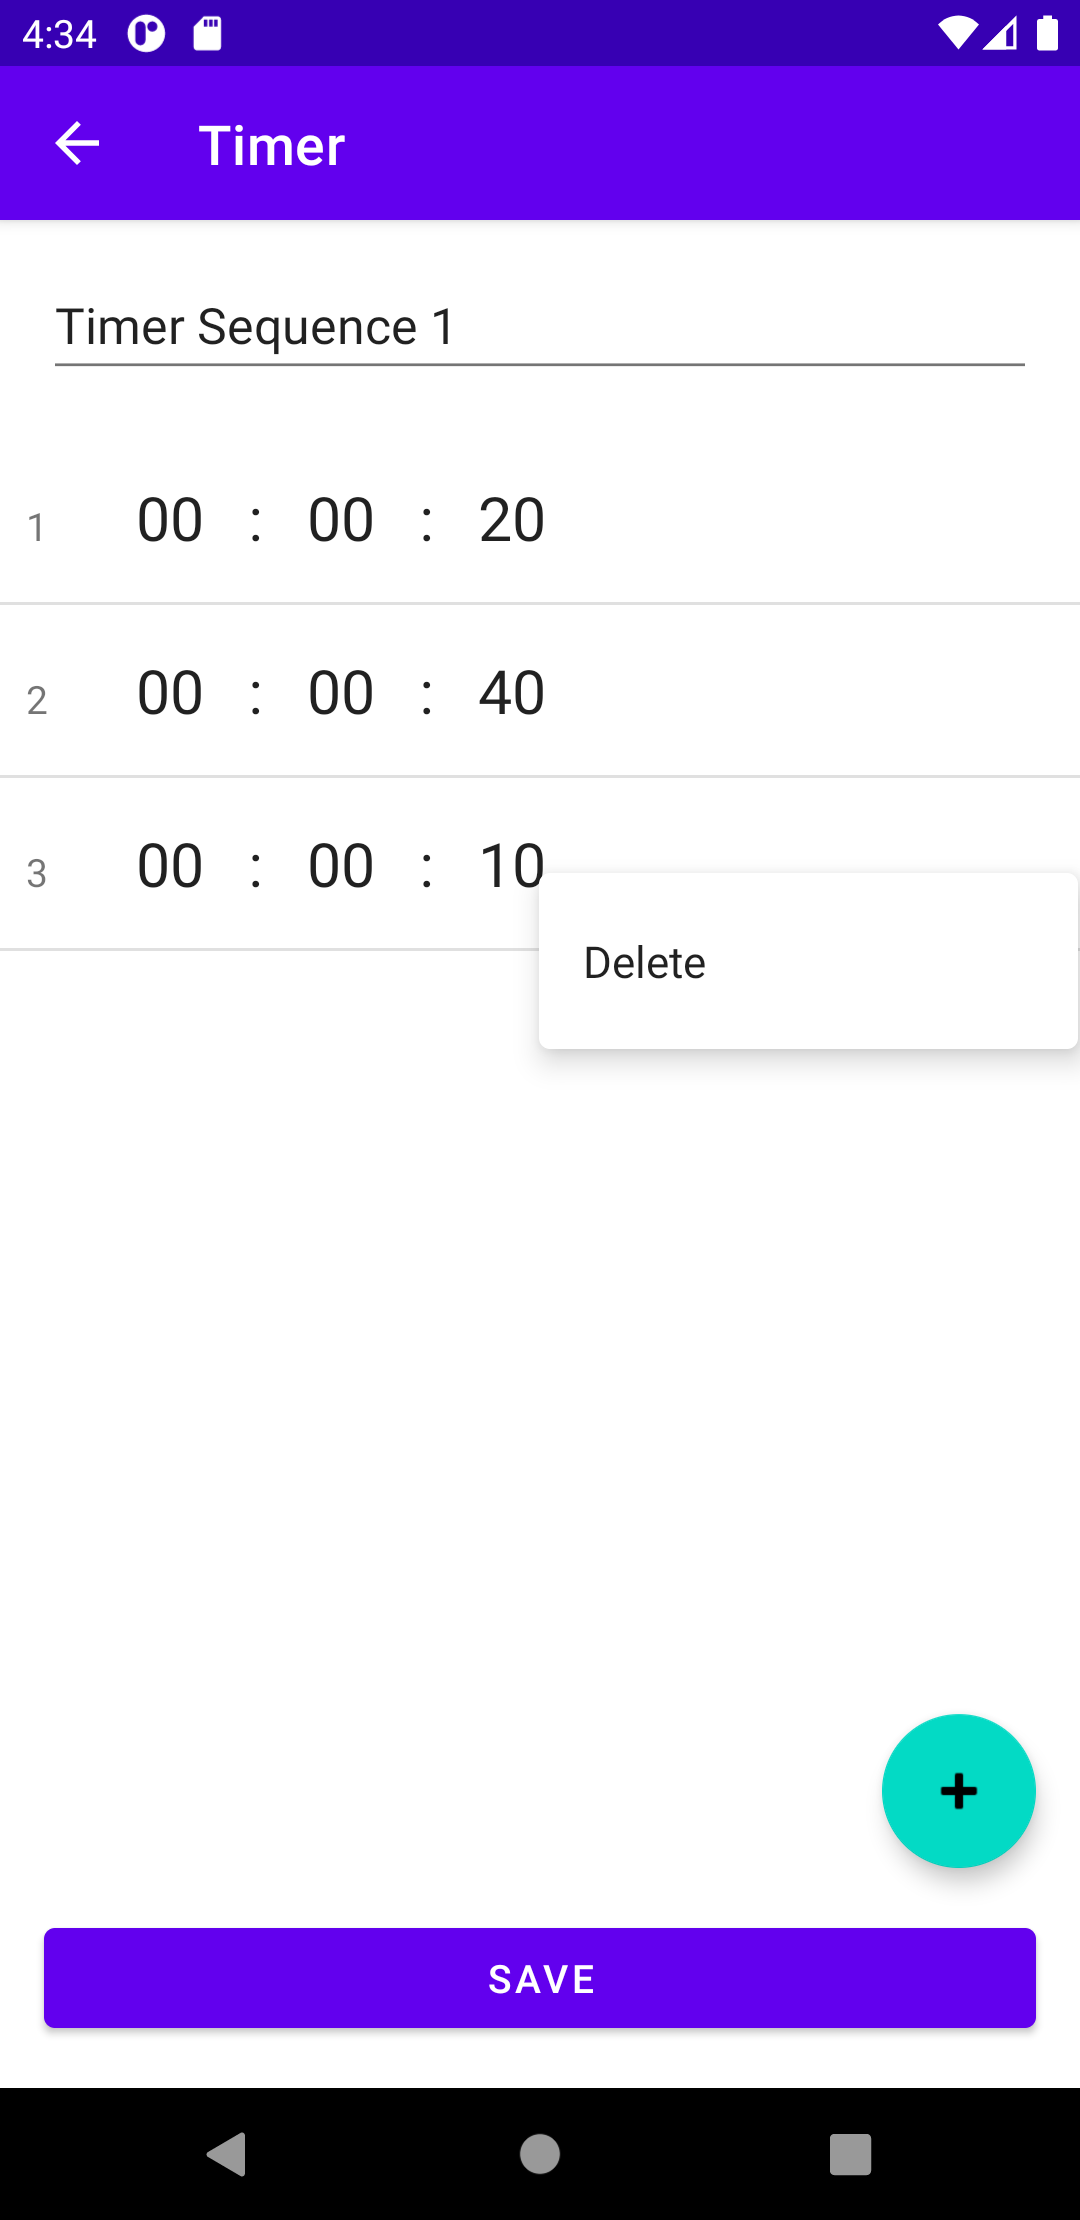The width and height of the screenshot is (1080, 2220).
Task: Tap the Wi-Fi status icon
Action: pos(957,34)
